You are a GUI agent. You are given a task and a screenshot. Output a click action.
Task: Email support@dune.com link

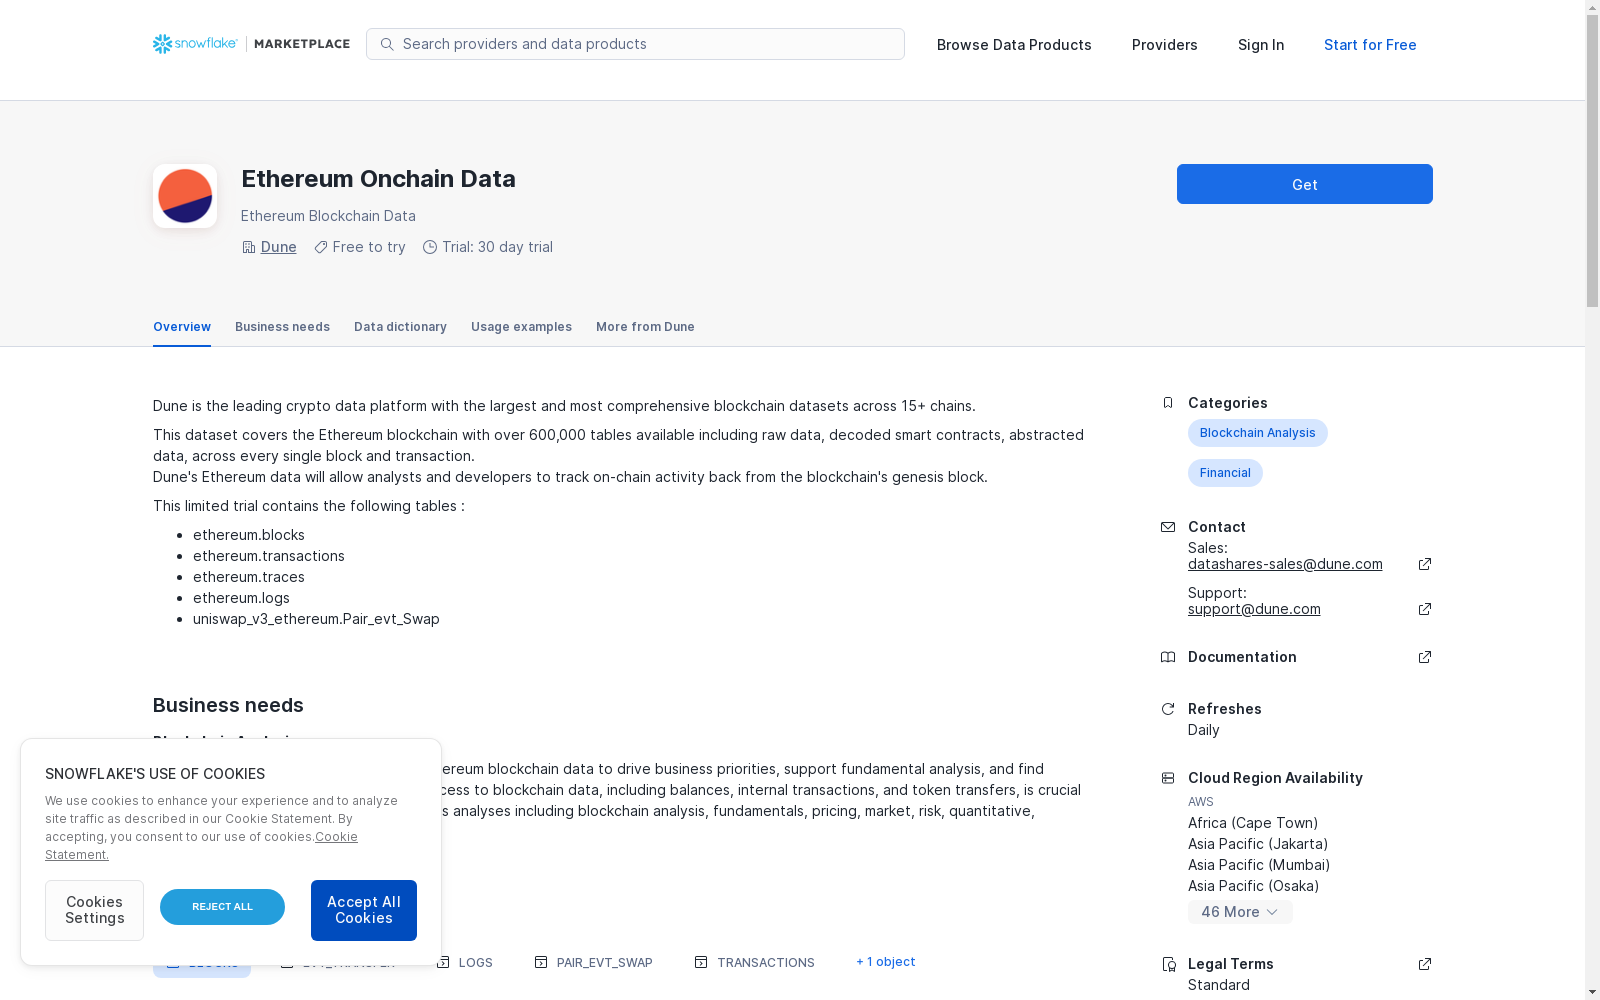pyautogui.click(x=1254, y=609)
